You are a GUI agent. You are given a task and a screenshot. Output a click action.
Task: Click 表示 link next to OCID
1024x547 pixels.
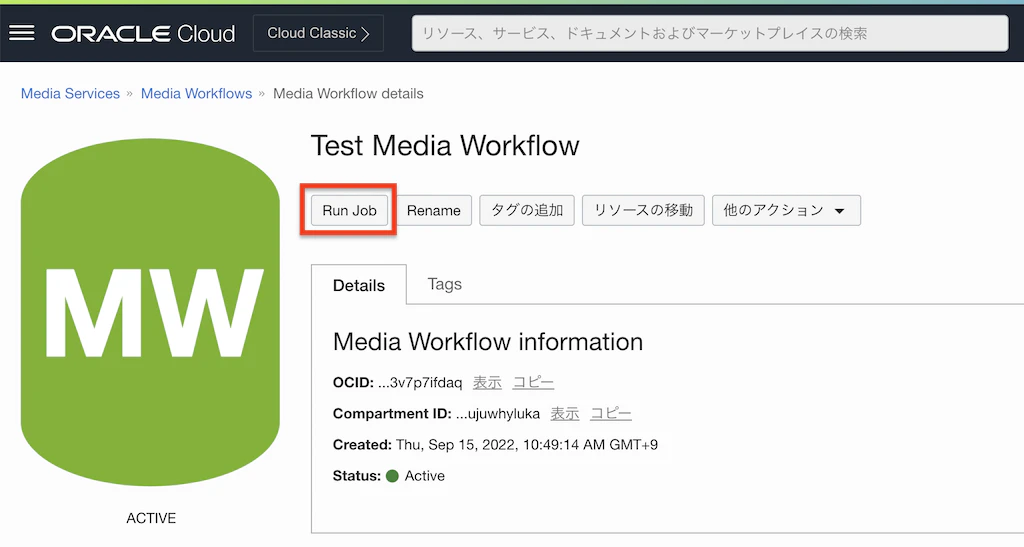pyautogui.click(x=487, y=383)
